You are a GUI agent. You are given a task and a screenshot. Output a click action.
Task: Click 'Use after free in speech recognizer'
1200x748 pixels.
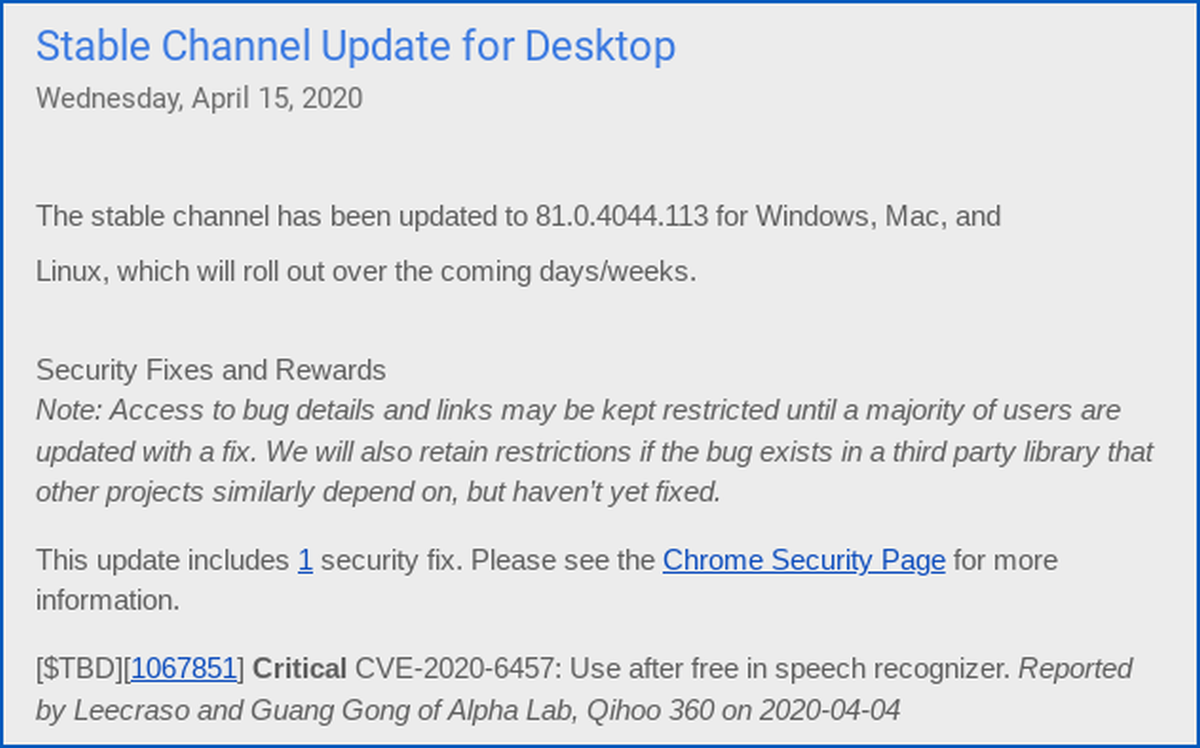(790, 669)
